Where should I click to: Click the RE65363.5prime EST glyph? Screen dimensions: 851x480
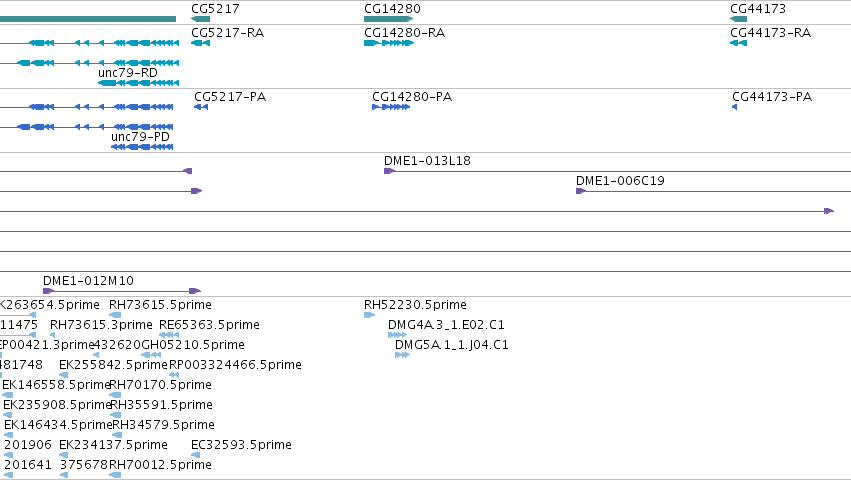tap(169, 335)
